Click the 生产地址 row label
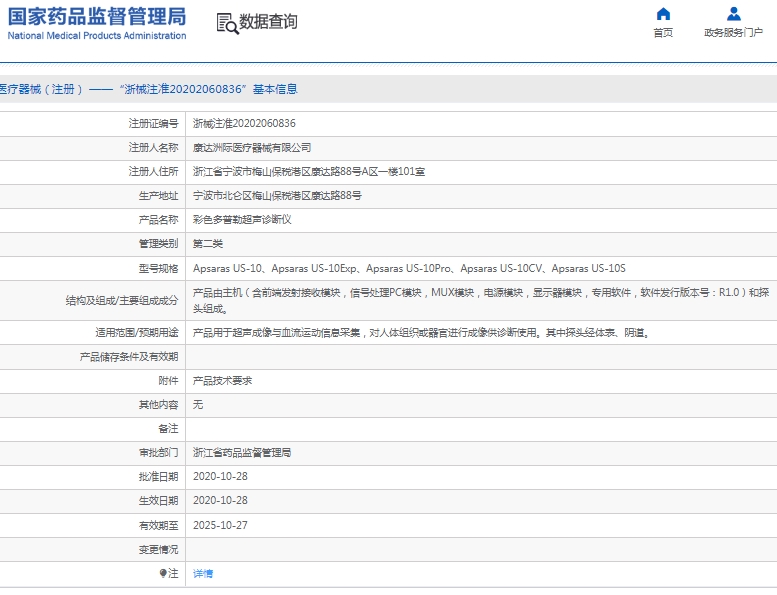777x595 pixels. coord(159,196)
